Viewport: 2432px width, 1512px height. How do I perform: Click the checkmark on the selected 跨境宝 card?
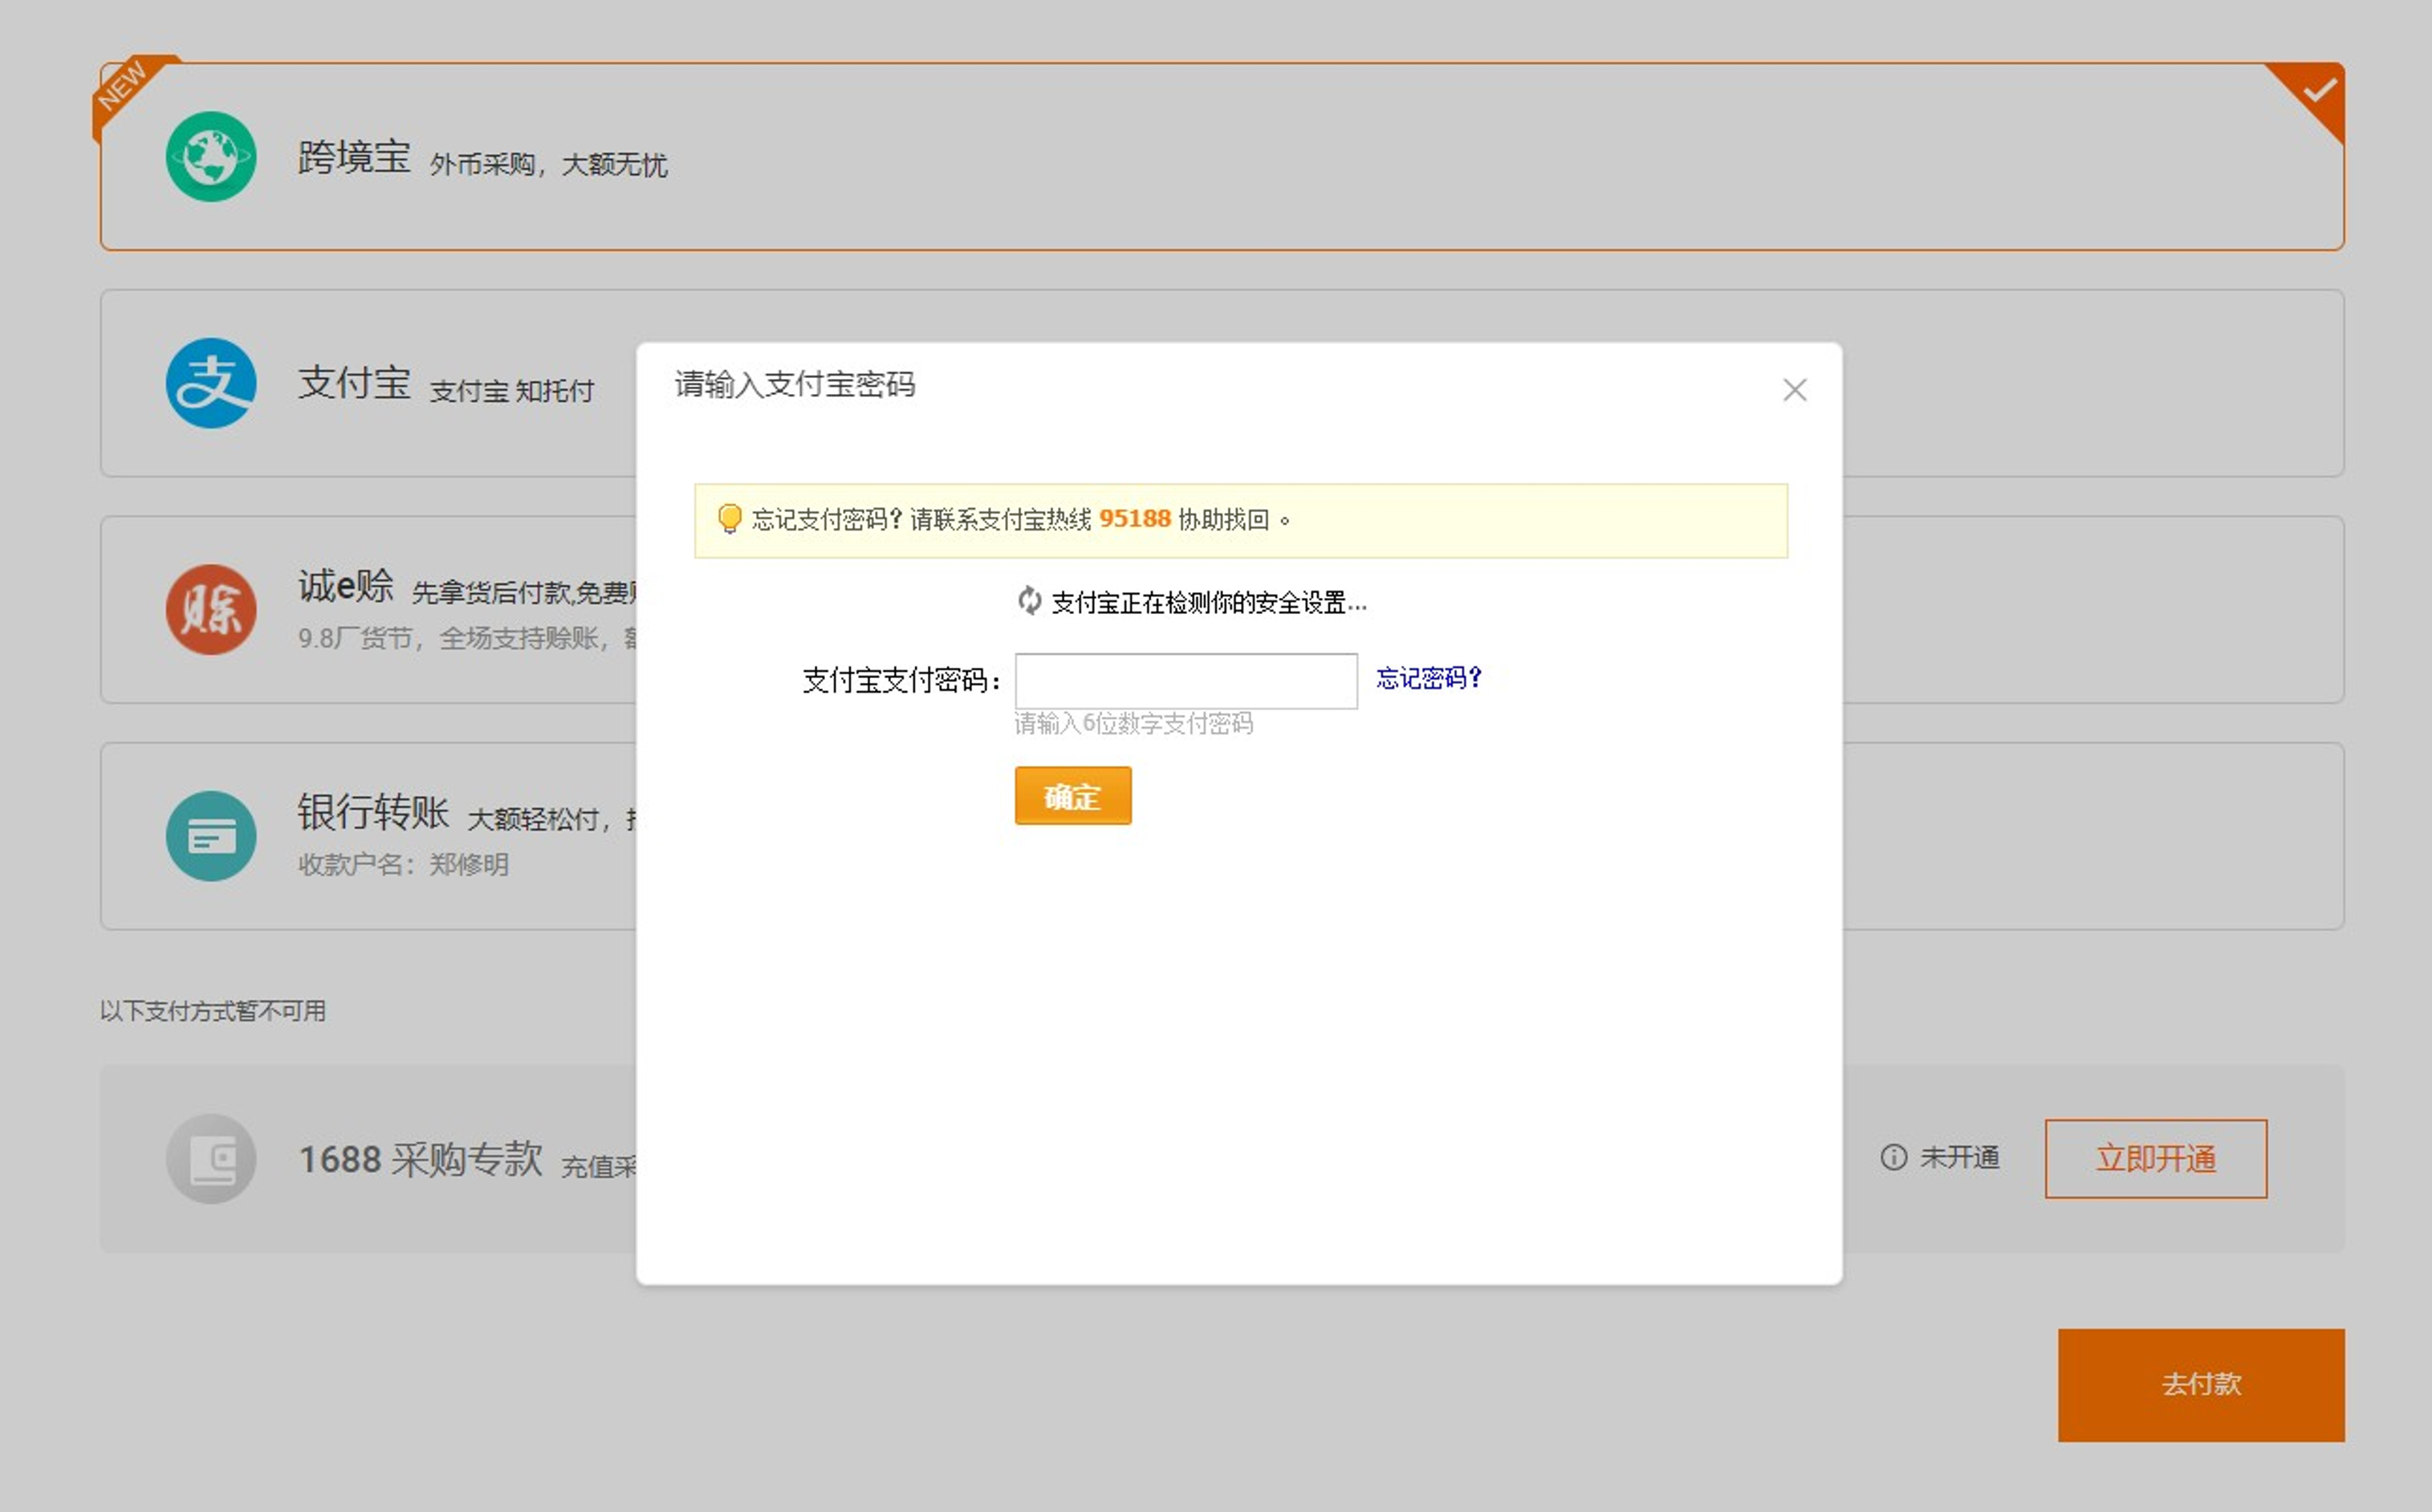tap(2319, 91)
